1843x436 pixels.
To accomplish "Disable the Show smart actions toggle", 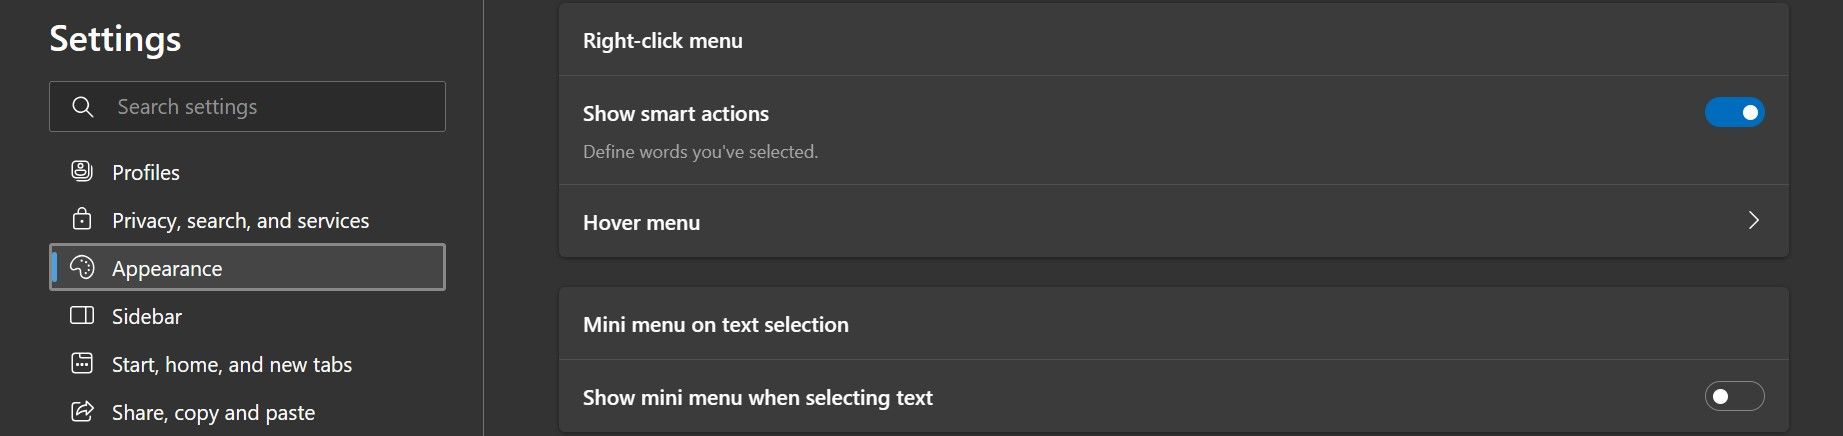I will [x=1734, y=113].
